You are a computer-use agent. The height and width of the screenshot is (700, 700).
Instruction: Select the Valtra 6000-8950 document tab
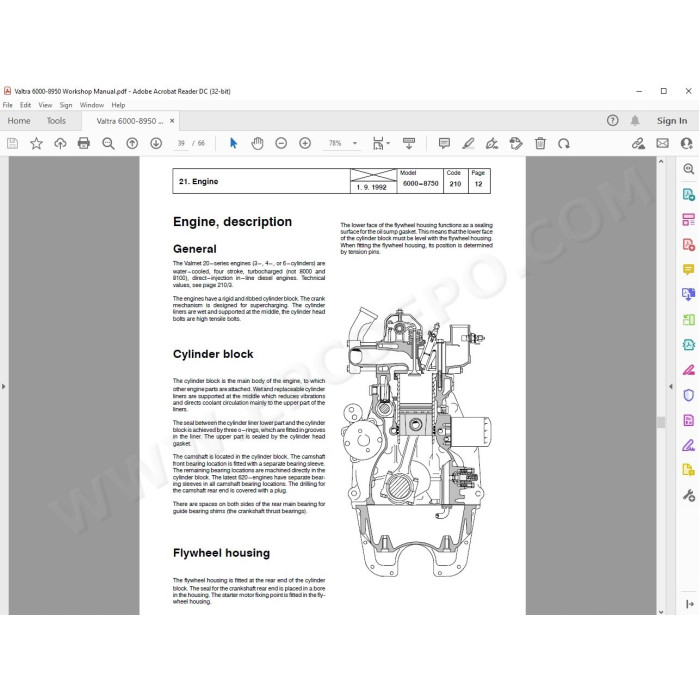[x=130, y=121]
